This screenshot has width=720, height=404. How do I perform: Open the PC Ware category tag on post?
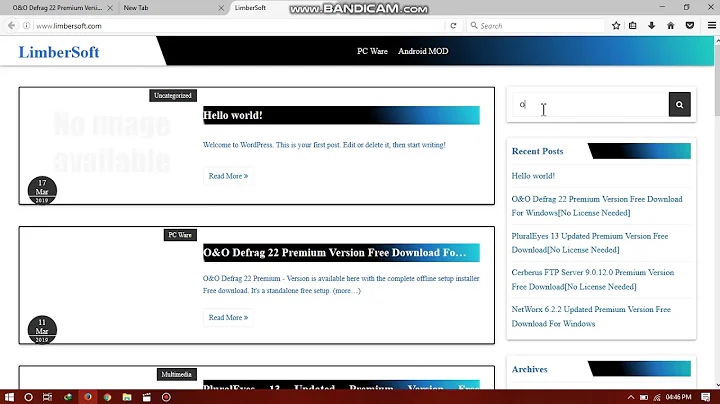click(x=180, y=235)
